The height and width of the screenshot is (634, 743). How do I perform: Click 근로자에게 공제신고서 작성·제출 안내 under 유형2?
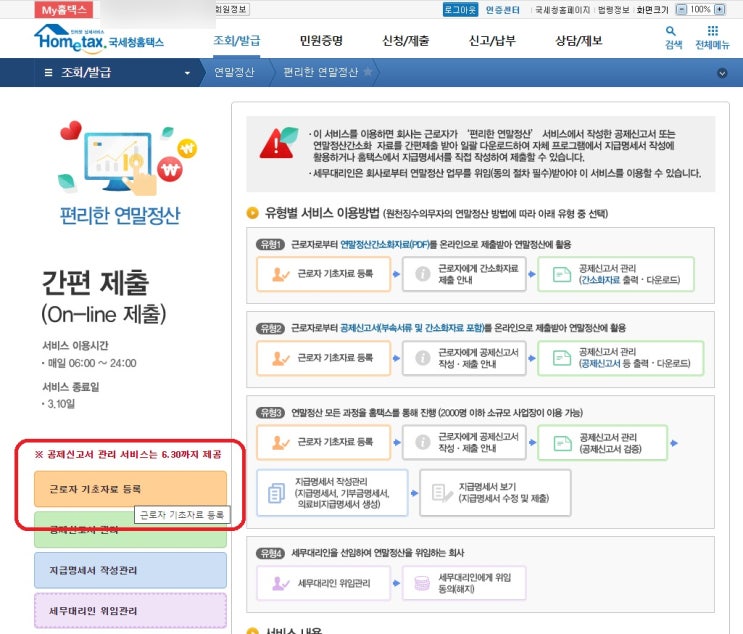click(464, 358)
